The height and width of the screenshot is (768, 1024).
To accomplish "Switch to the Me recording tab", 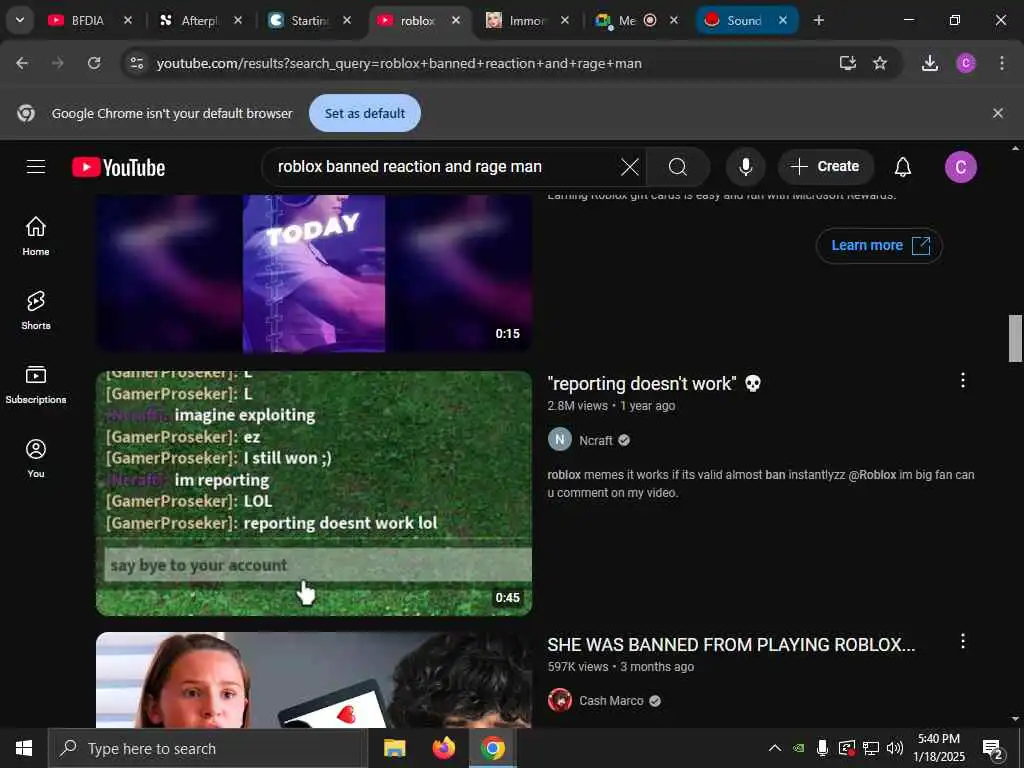I will click(628, 21).
